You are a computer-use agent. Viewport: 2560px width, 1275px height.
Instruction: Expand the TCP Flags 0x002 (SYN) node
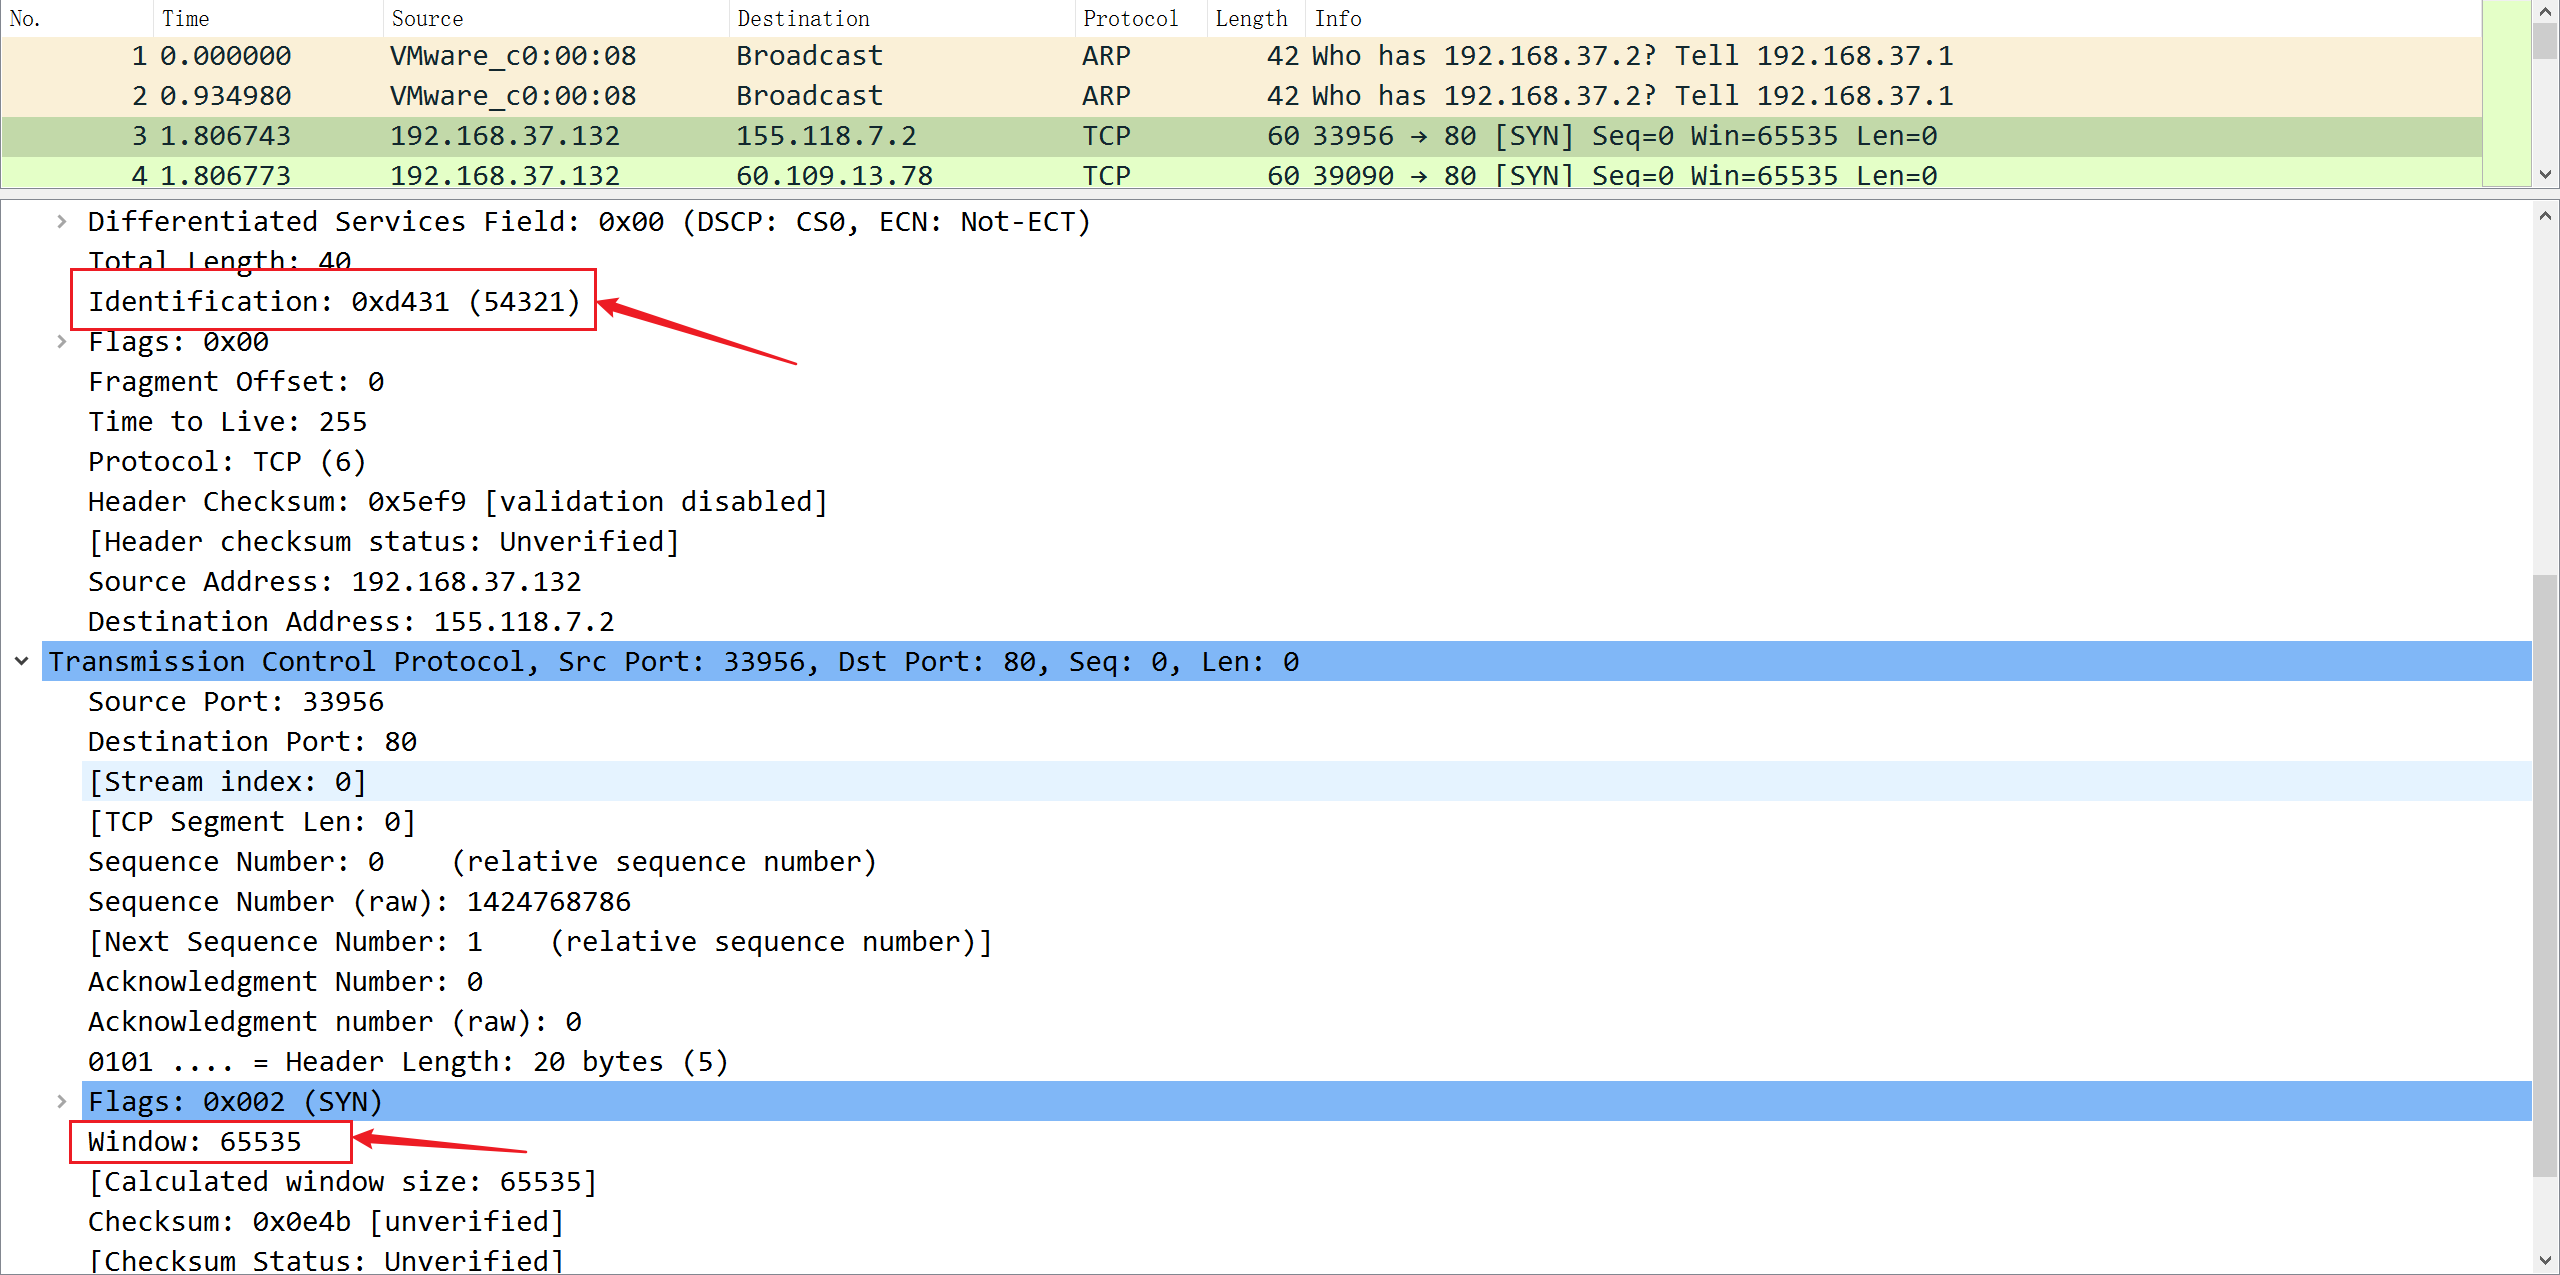[x=62, y=1102]
